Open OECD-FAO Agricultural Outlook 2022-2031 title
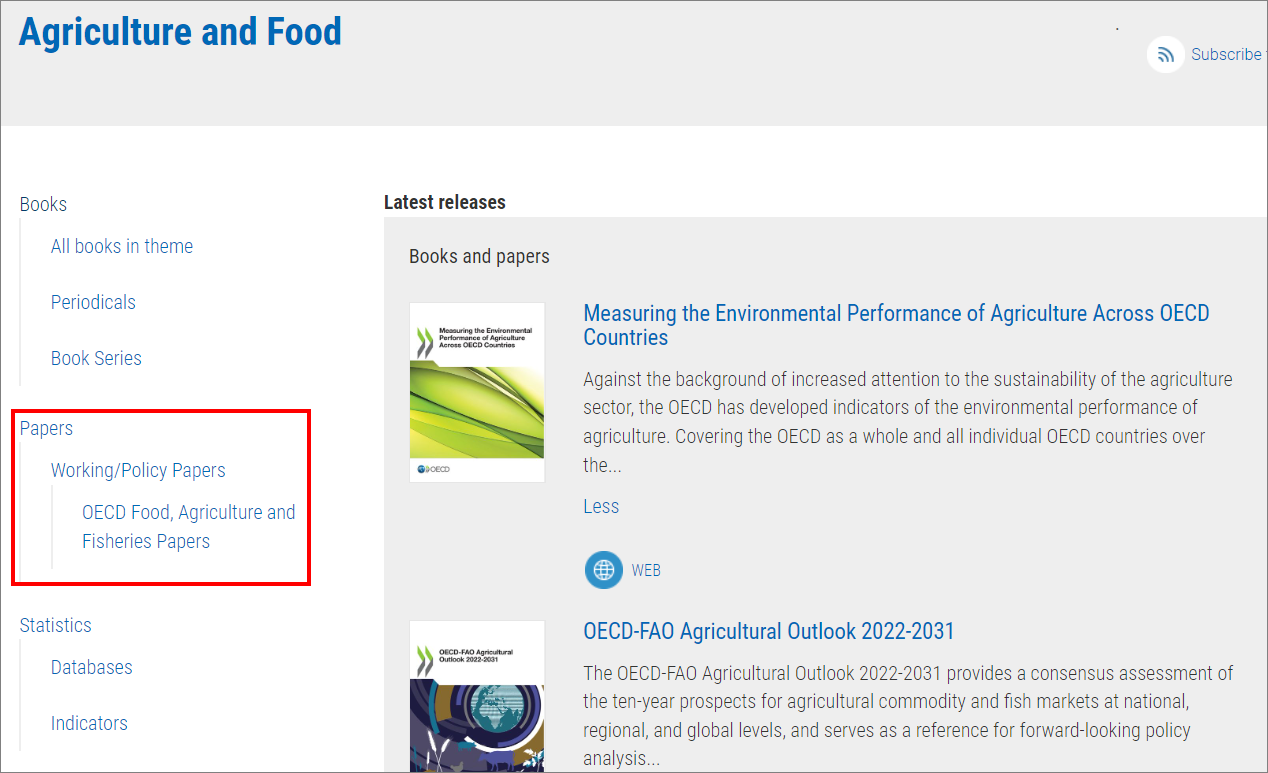 pyautogui.click(x=769, y=631)
